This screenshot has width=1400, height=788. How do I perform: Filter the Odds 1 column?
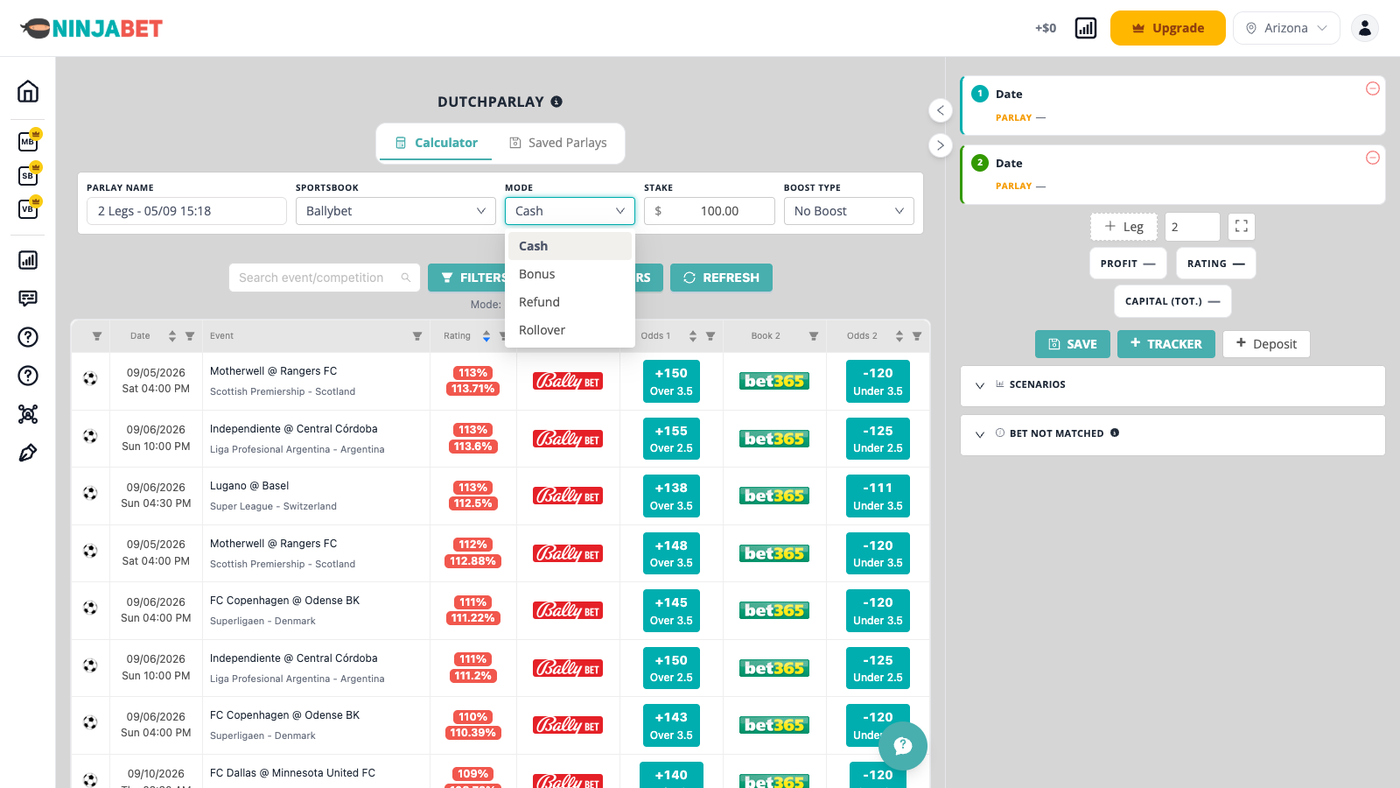[711, 336]
